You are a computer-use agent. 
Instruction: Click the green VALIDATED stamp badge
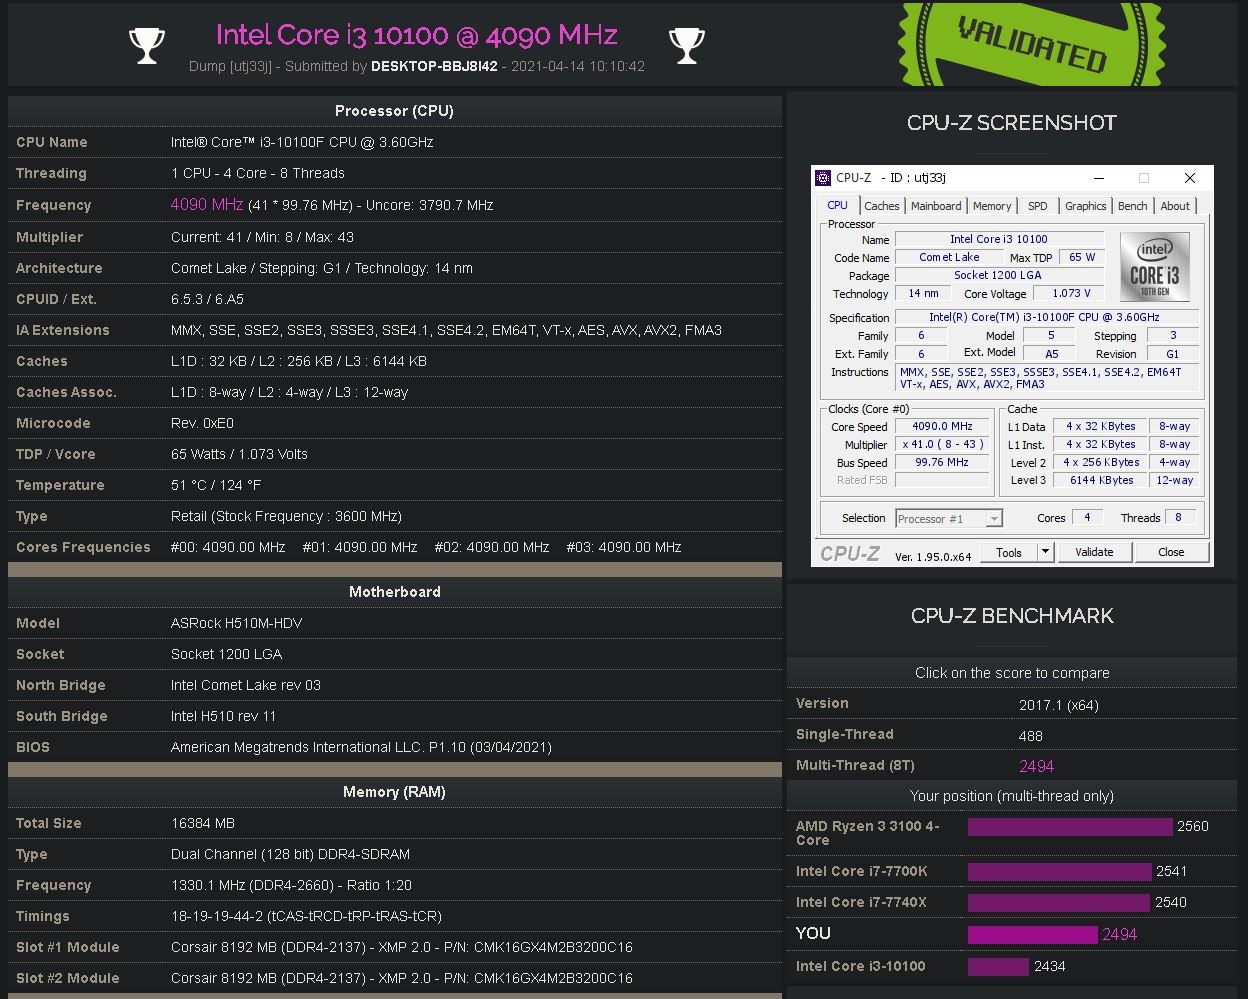(1032, 43)
